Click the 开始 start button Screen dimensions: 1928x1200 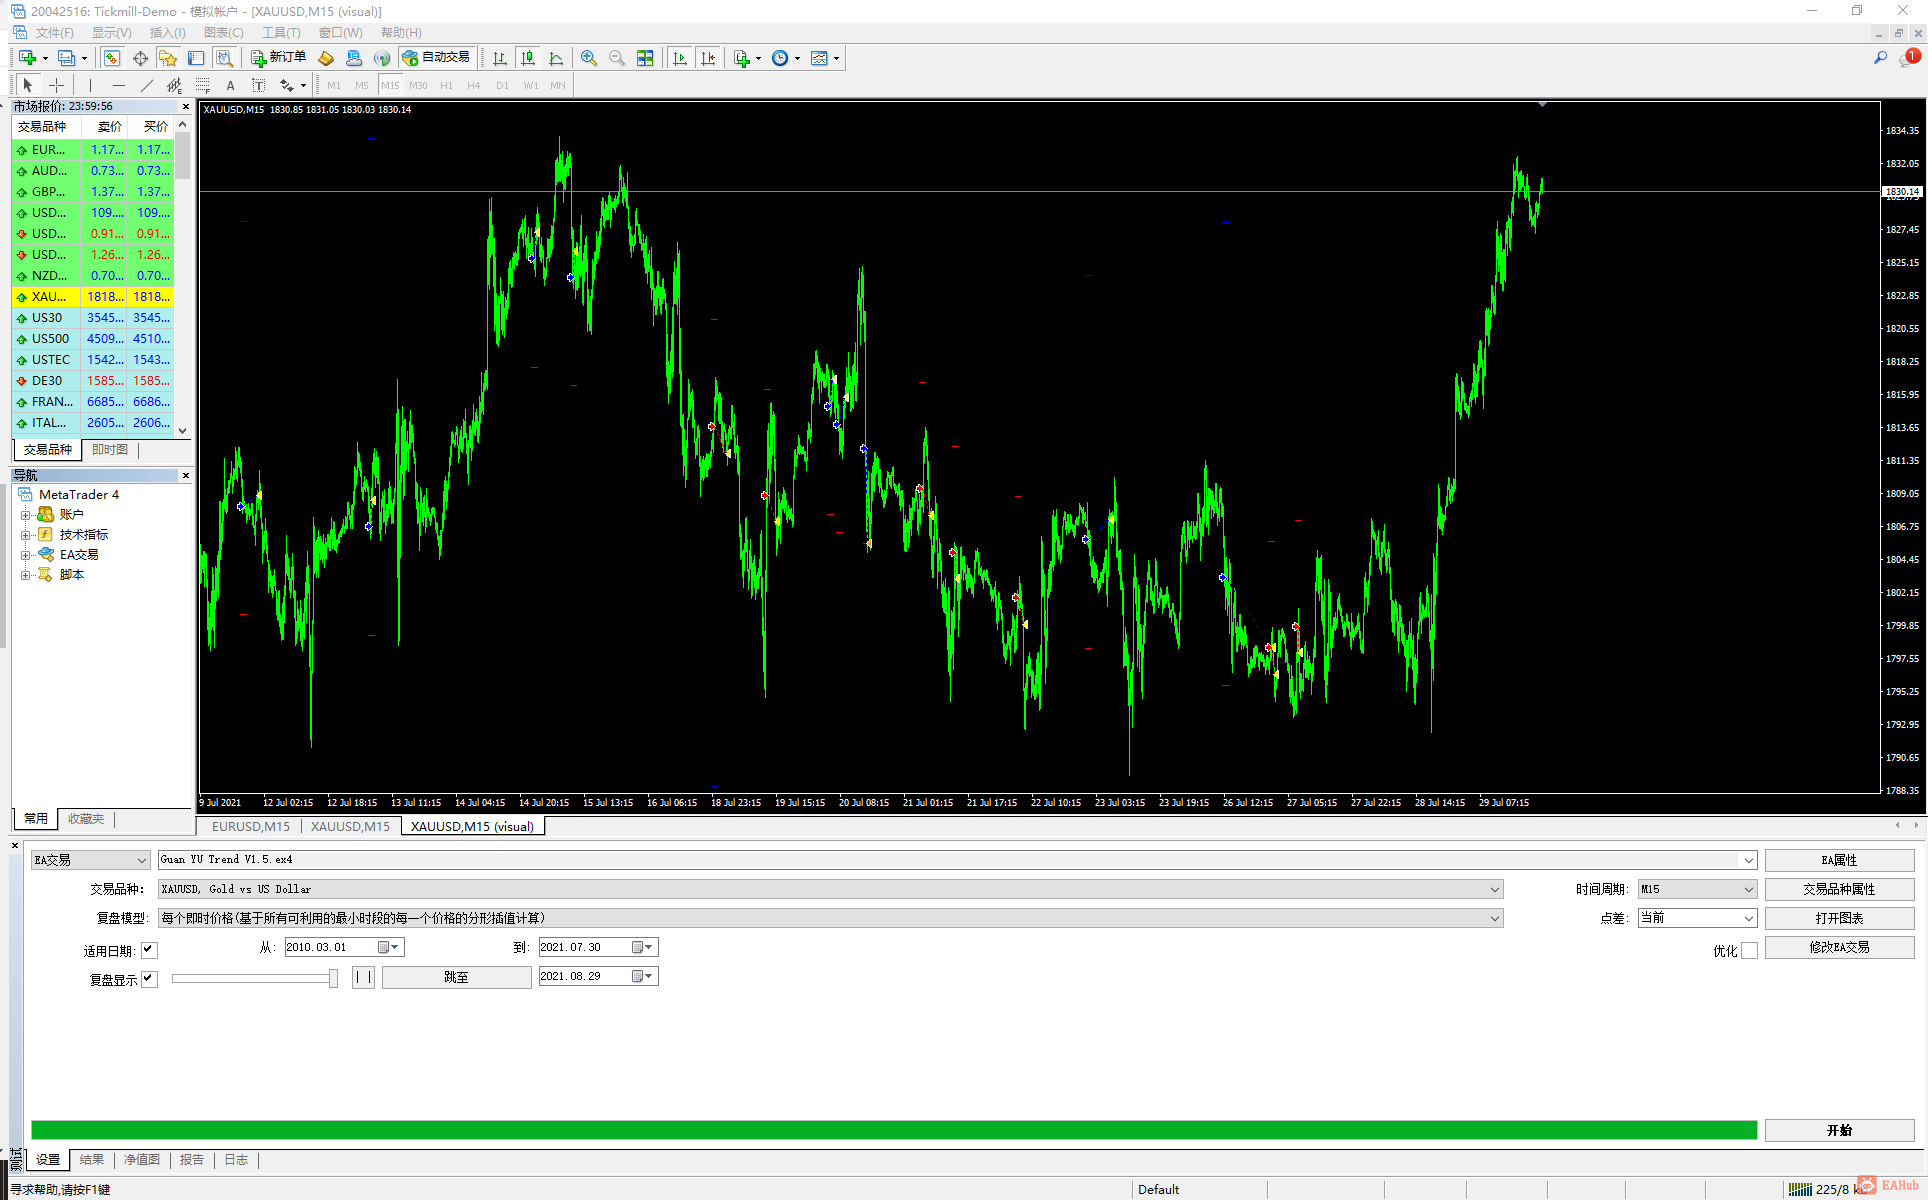(x=1839, y=1130)
